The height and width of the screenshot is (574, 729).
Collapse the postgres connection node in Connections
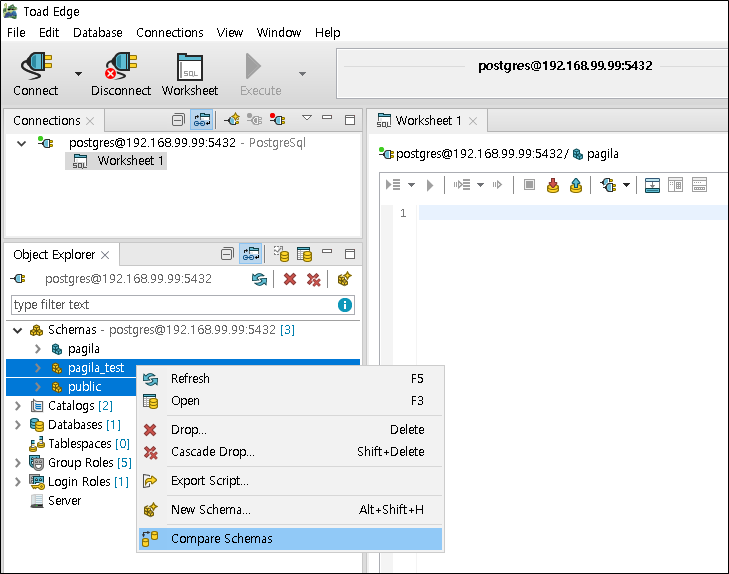(x=21, y=143)
